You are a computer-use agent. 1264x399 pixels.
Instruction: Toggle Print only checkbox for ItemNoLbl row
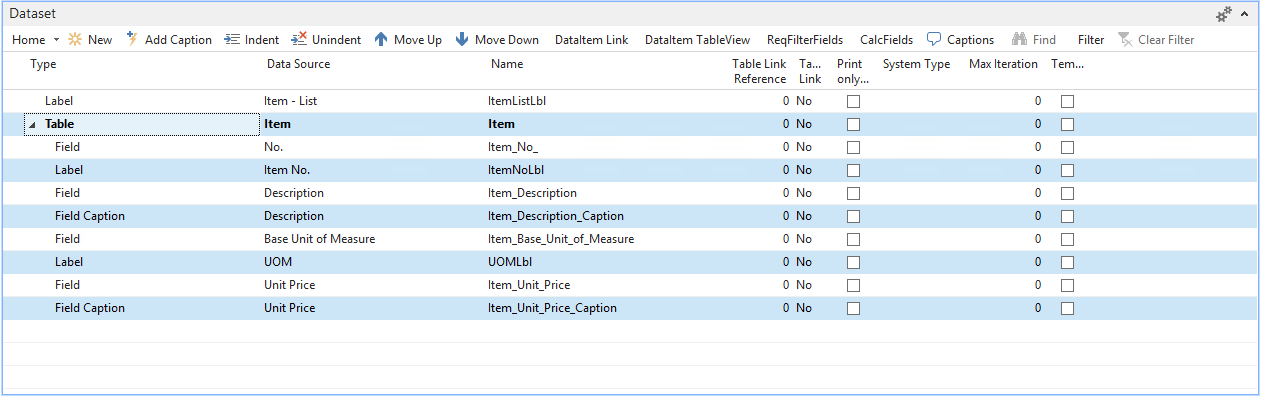coord(853,170)
